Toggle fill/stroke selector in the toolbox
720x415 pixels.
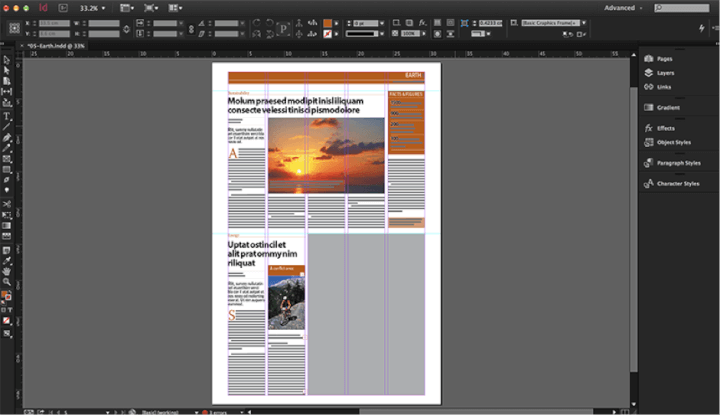click(x=7, y=296)
